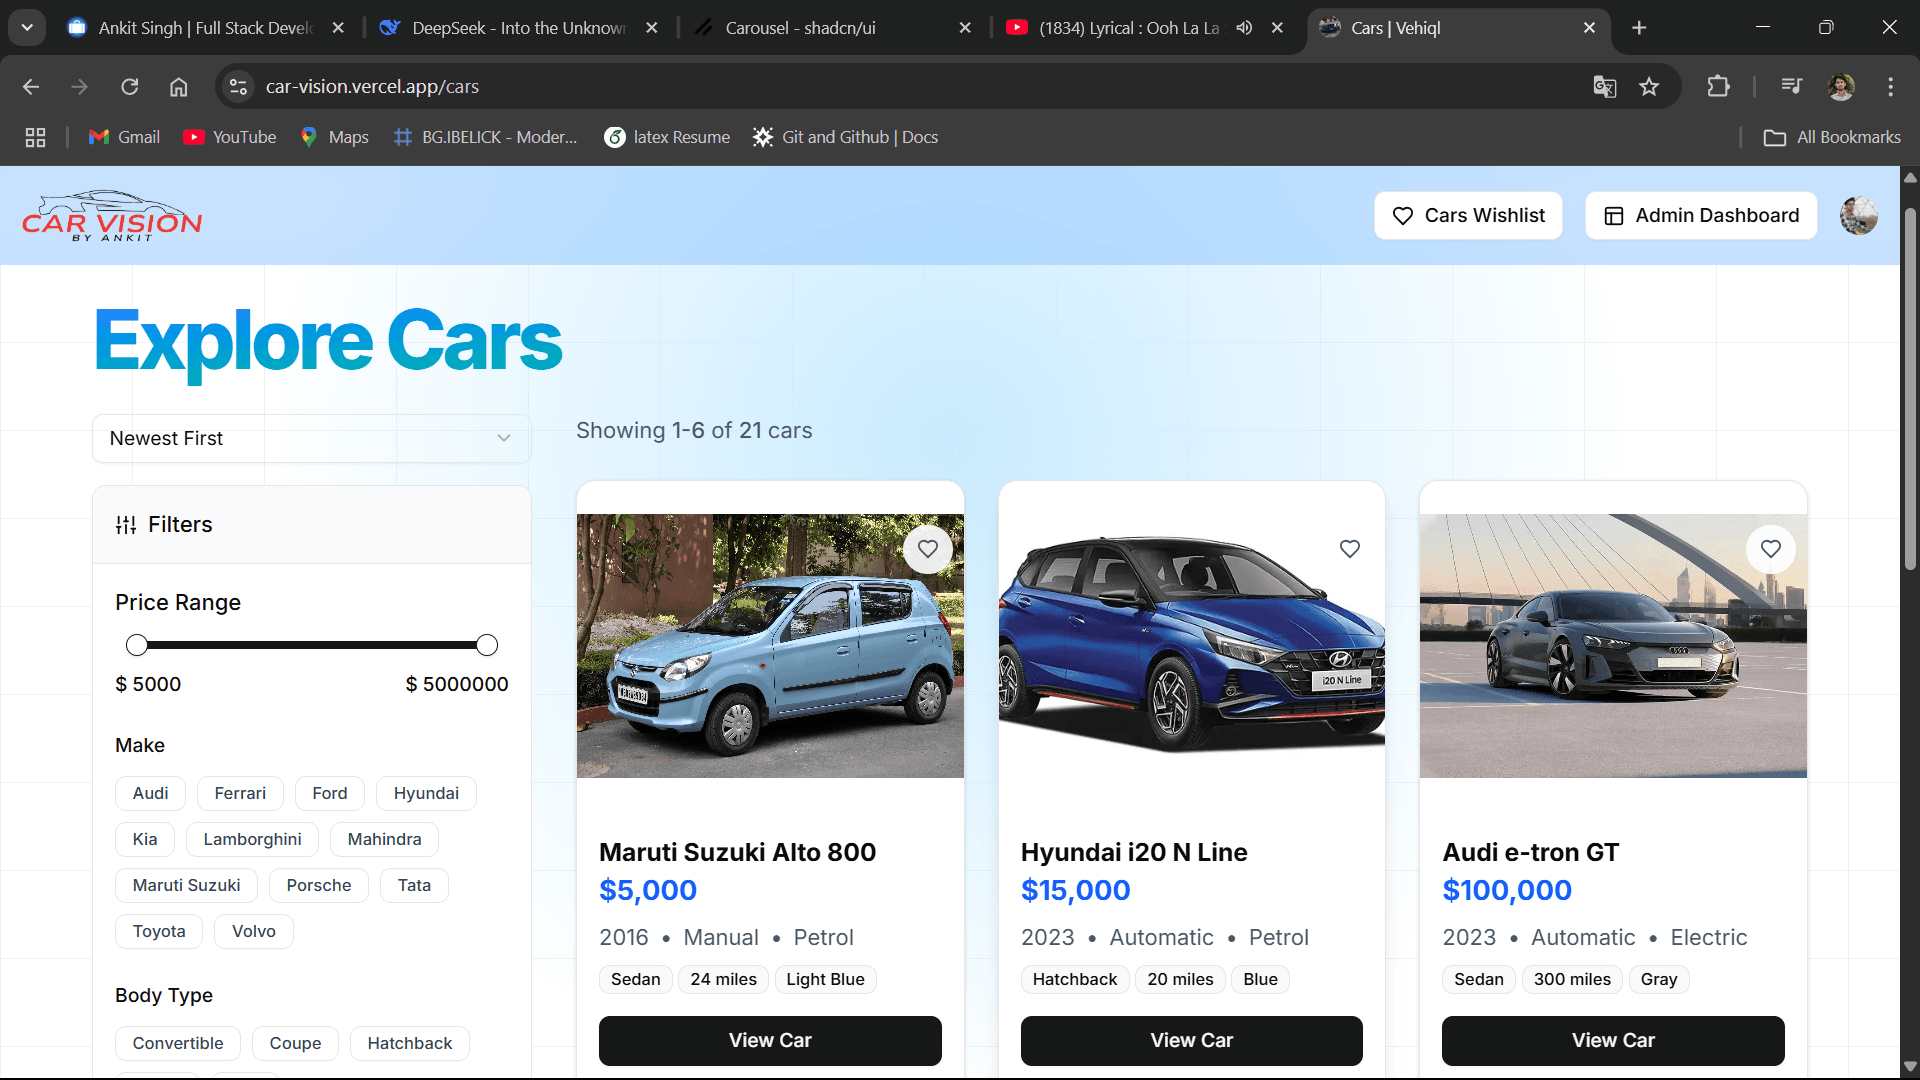Open YouTube bookmark
This screenshot has height=1080, width=1920.
pyautogui.click(x=230, y=138)
